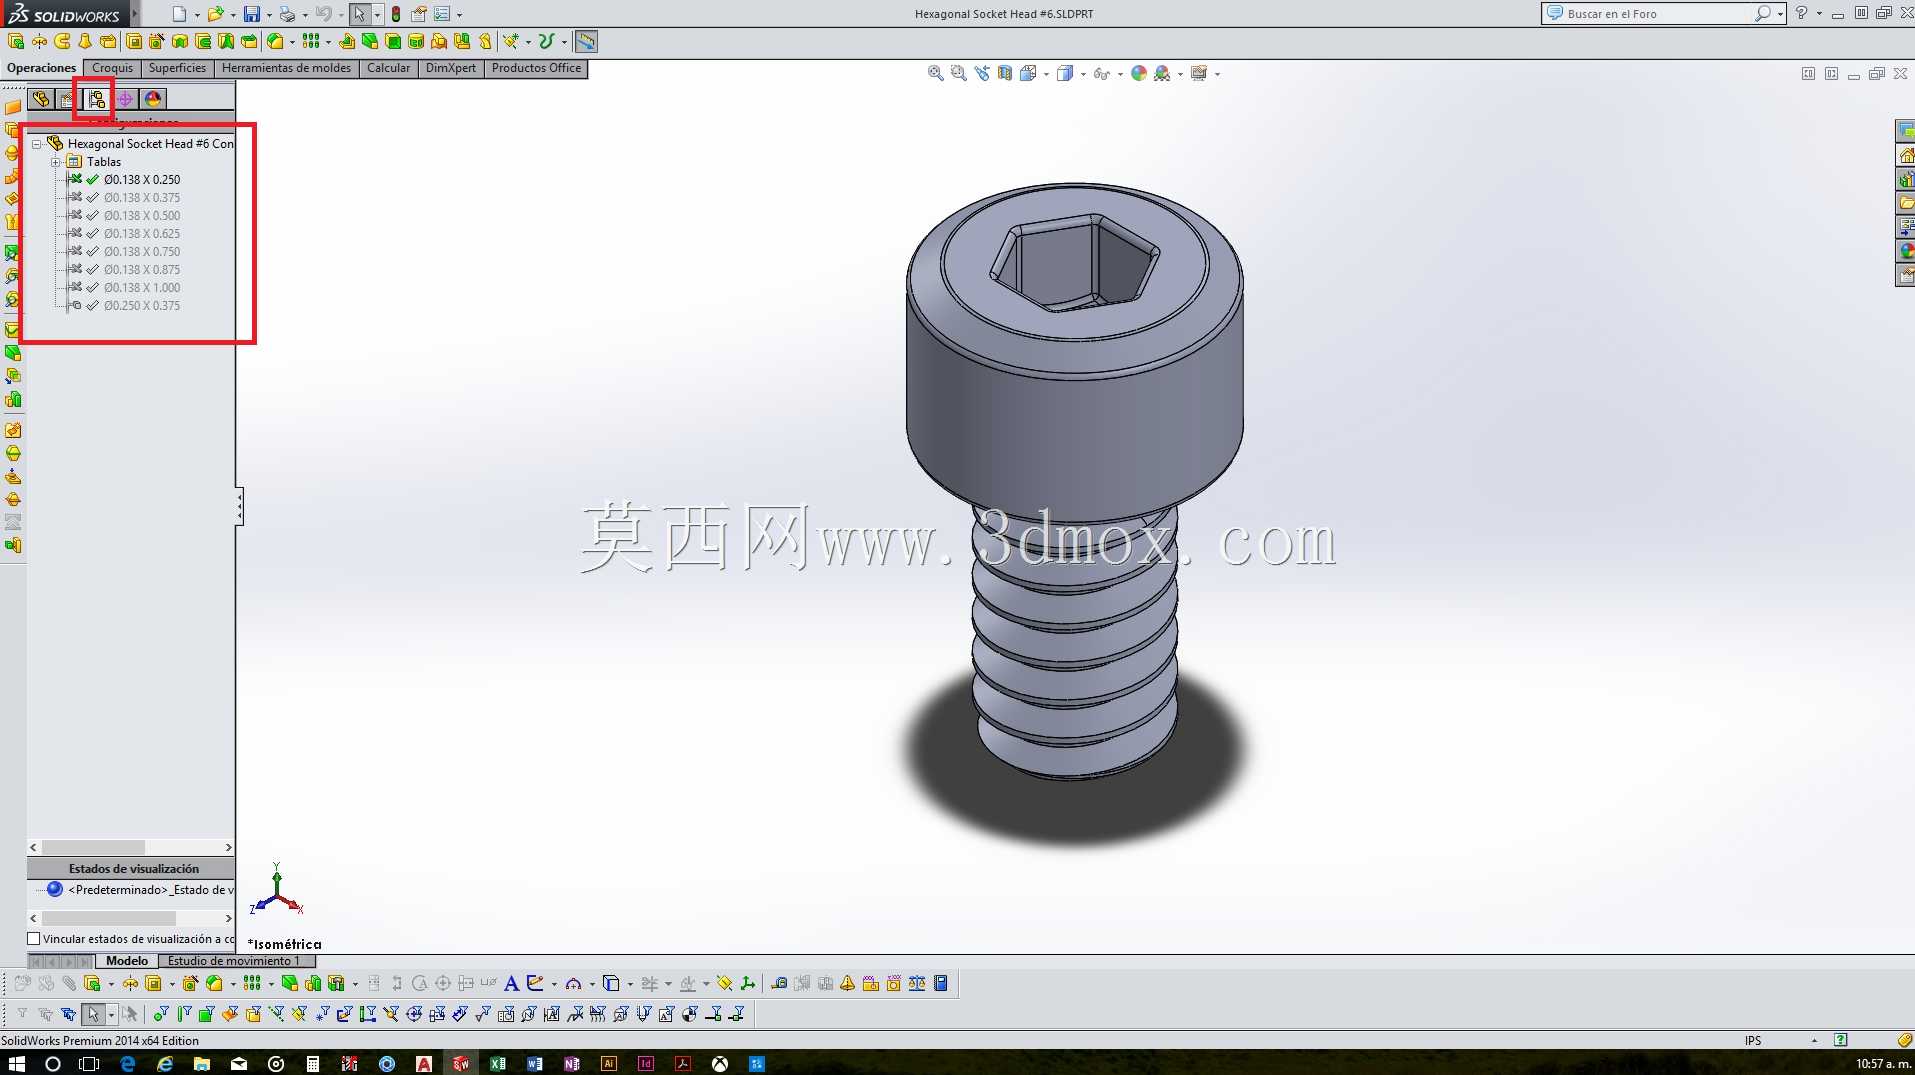This screenshot has height=1075, width=1915.
Task: Click the Edit Appearance sphere icon
Action: tap(1139, 73)
